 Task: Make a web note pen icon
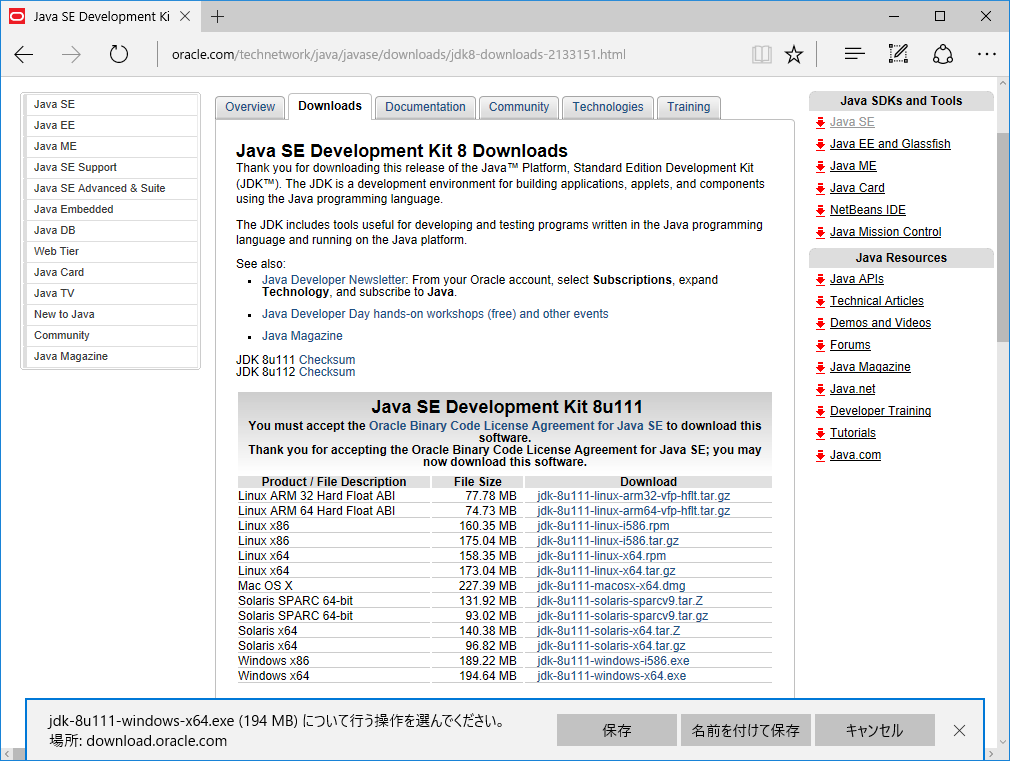pos(898,54)
